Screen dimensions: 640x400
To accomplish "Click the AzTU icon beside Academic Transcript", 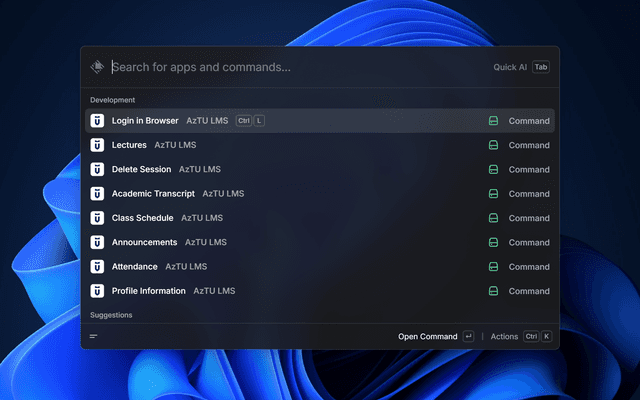I will [x=97, y=194].
